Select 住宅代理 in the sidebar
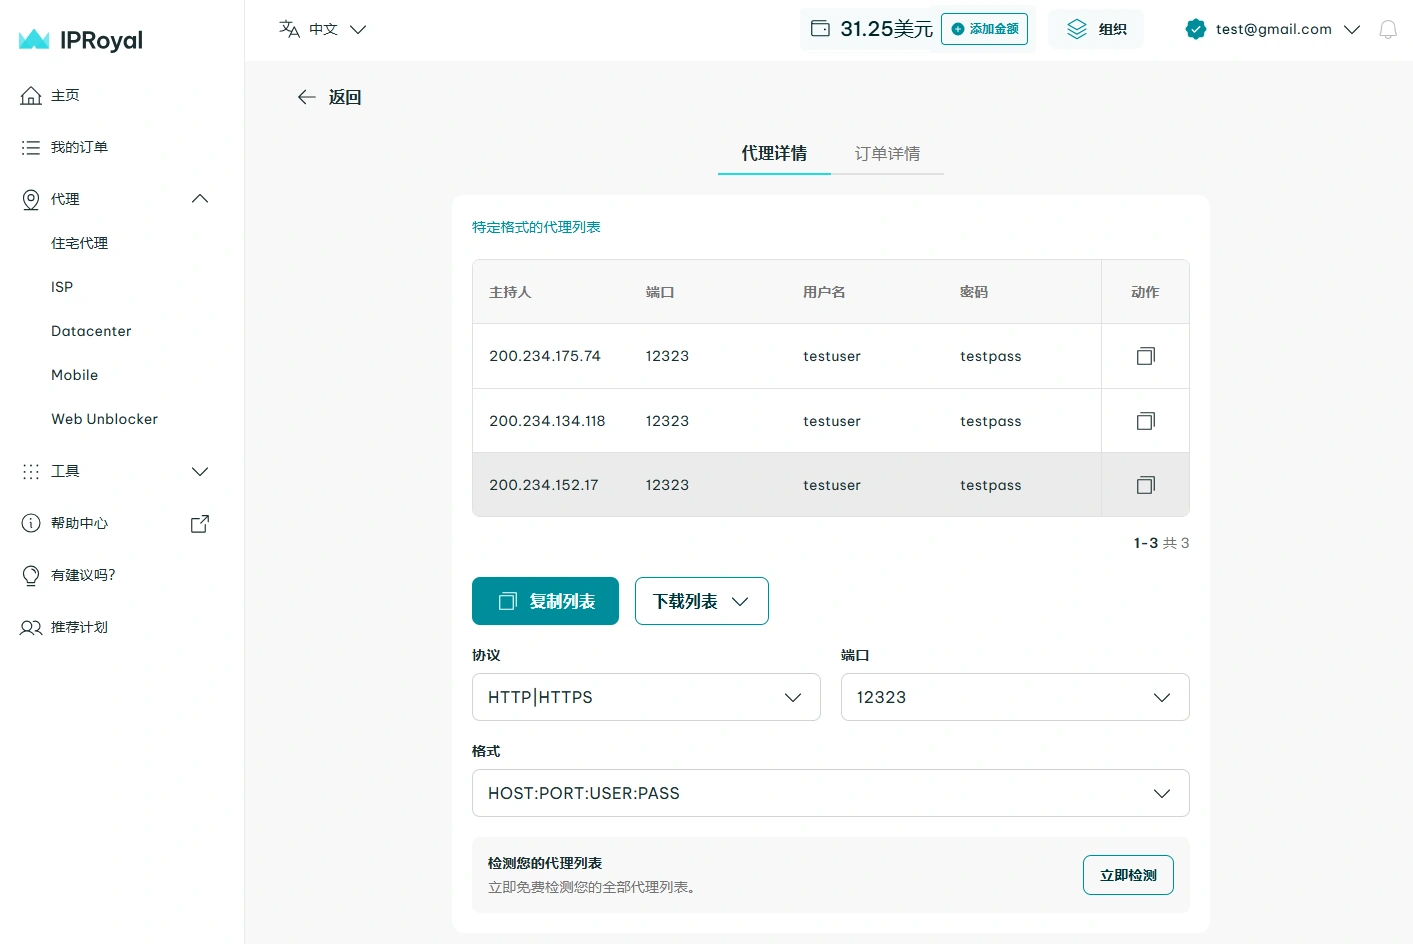 coord(80,243)
